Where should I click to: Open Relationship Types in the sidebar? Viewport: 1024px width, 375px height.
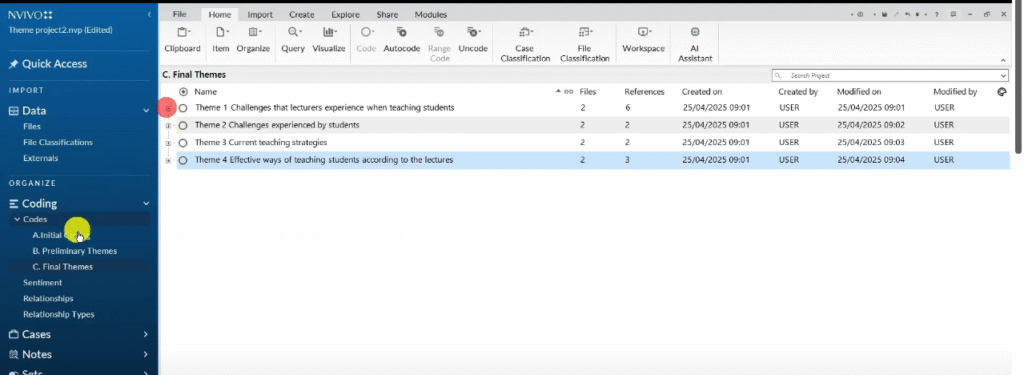click(x=59, y=314)
